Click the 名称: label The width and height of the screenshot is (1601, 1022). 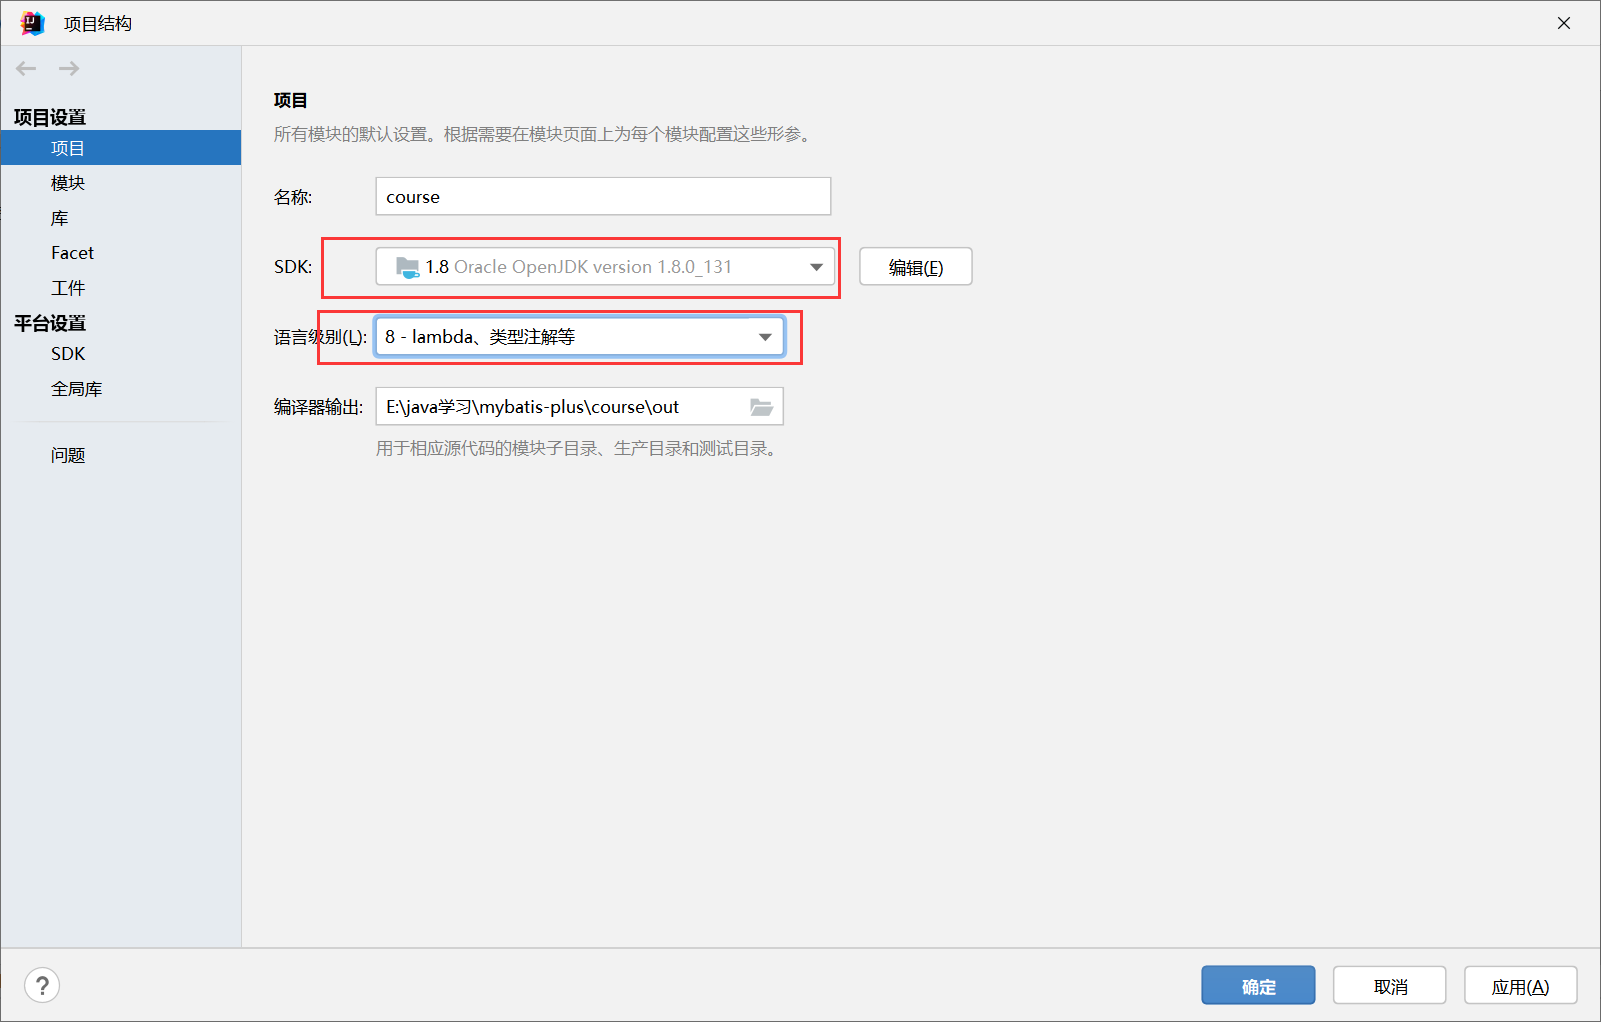pyautogui.click(x=293, y=197)
